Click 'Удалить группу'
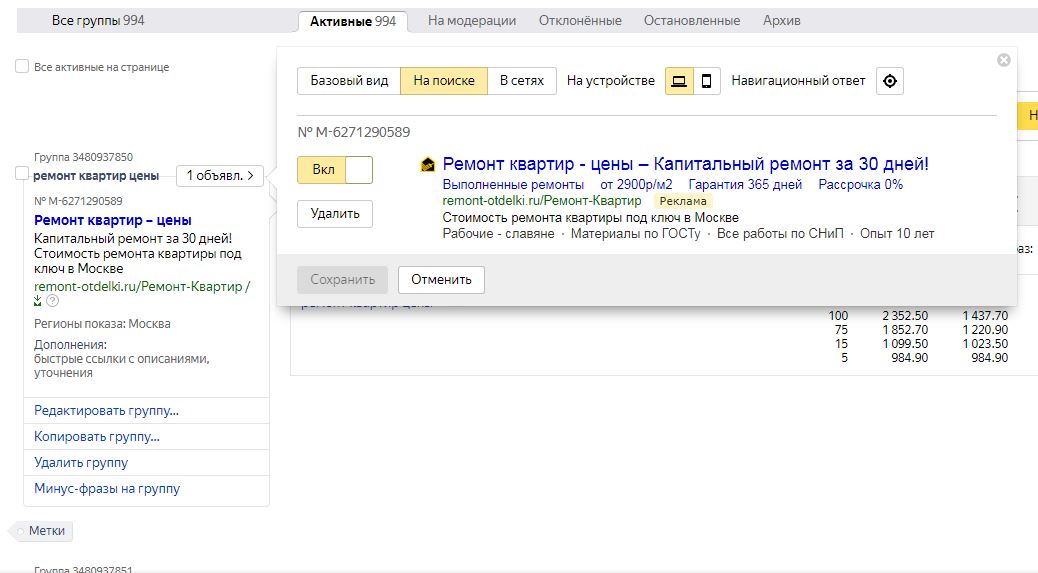 pyautogui.click(x=81, y=463)
